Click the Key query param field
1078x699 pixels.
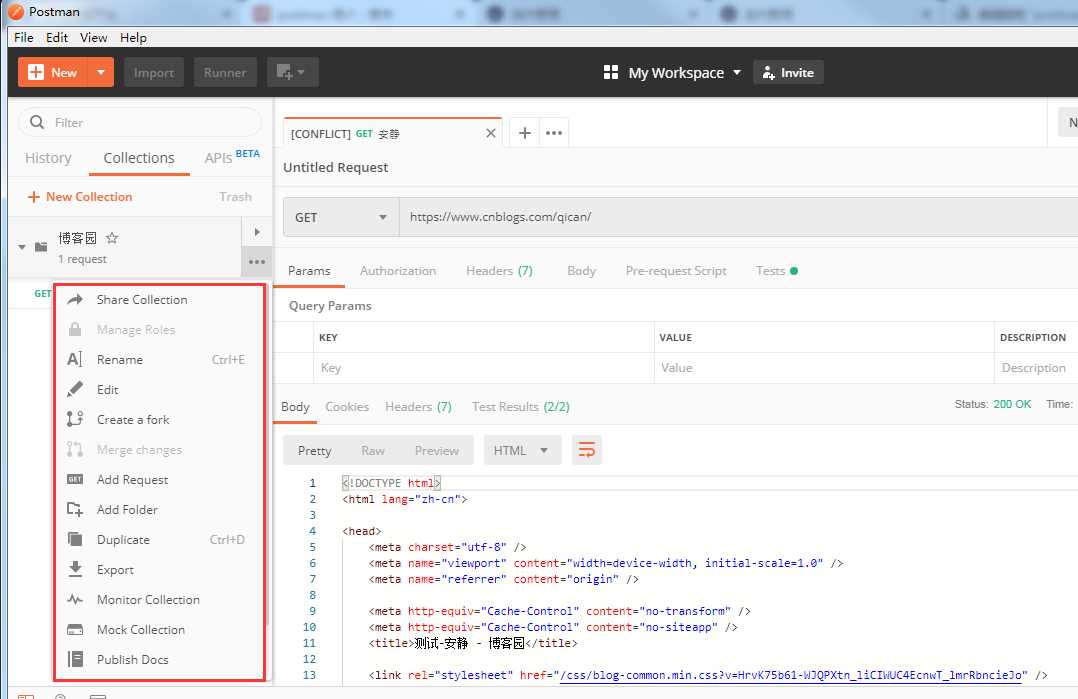[x=484, y=368]
